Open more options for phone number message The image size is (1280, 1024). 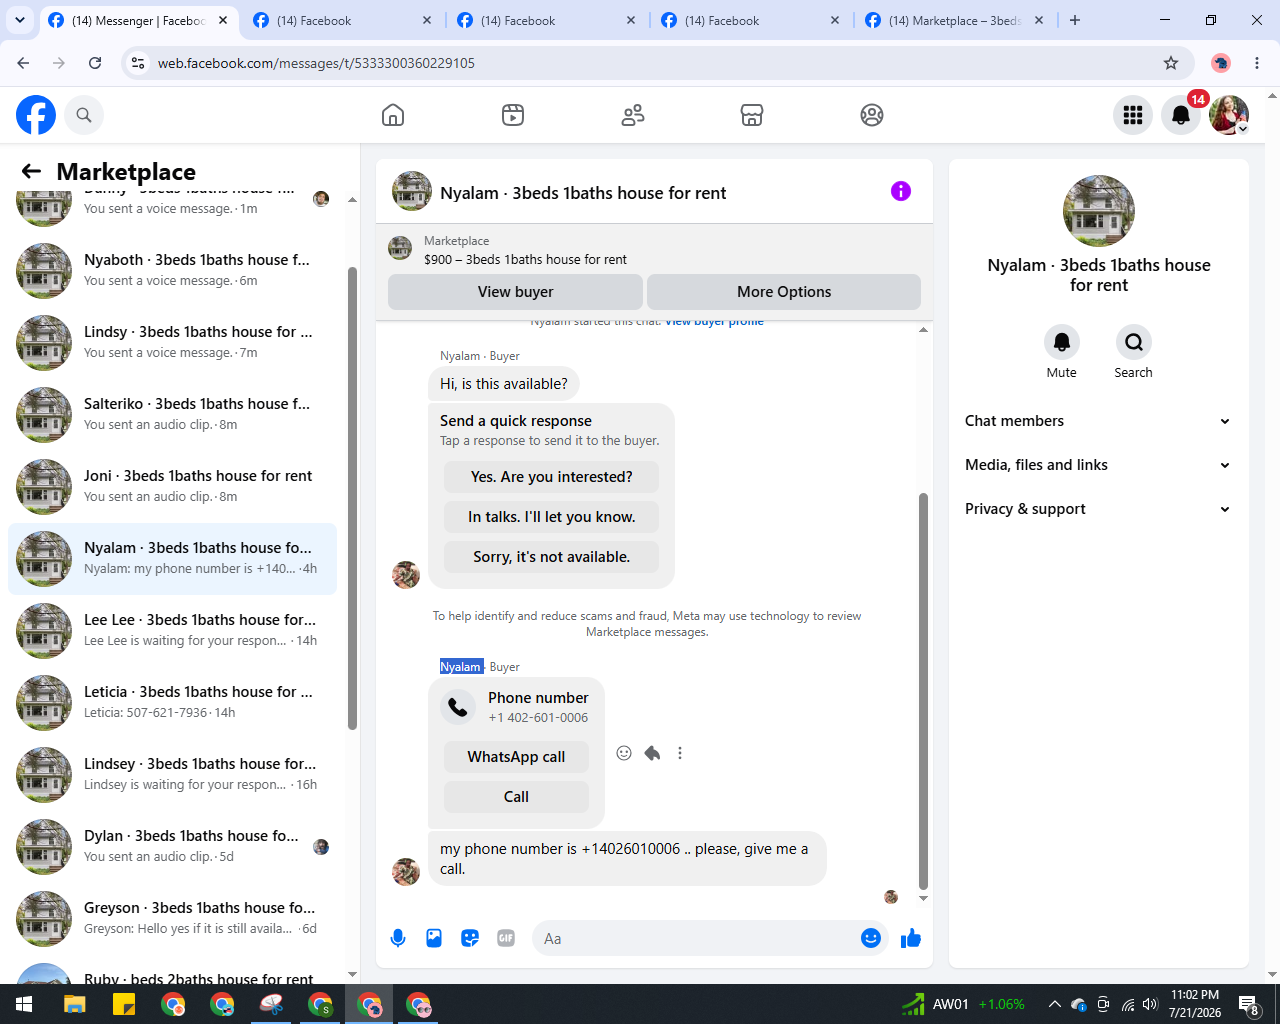tap(680, 753)
